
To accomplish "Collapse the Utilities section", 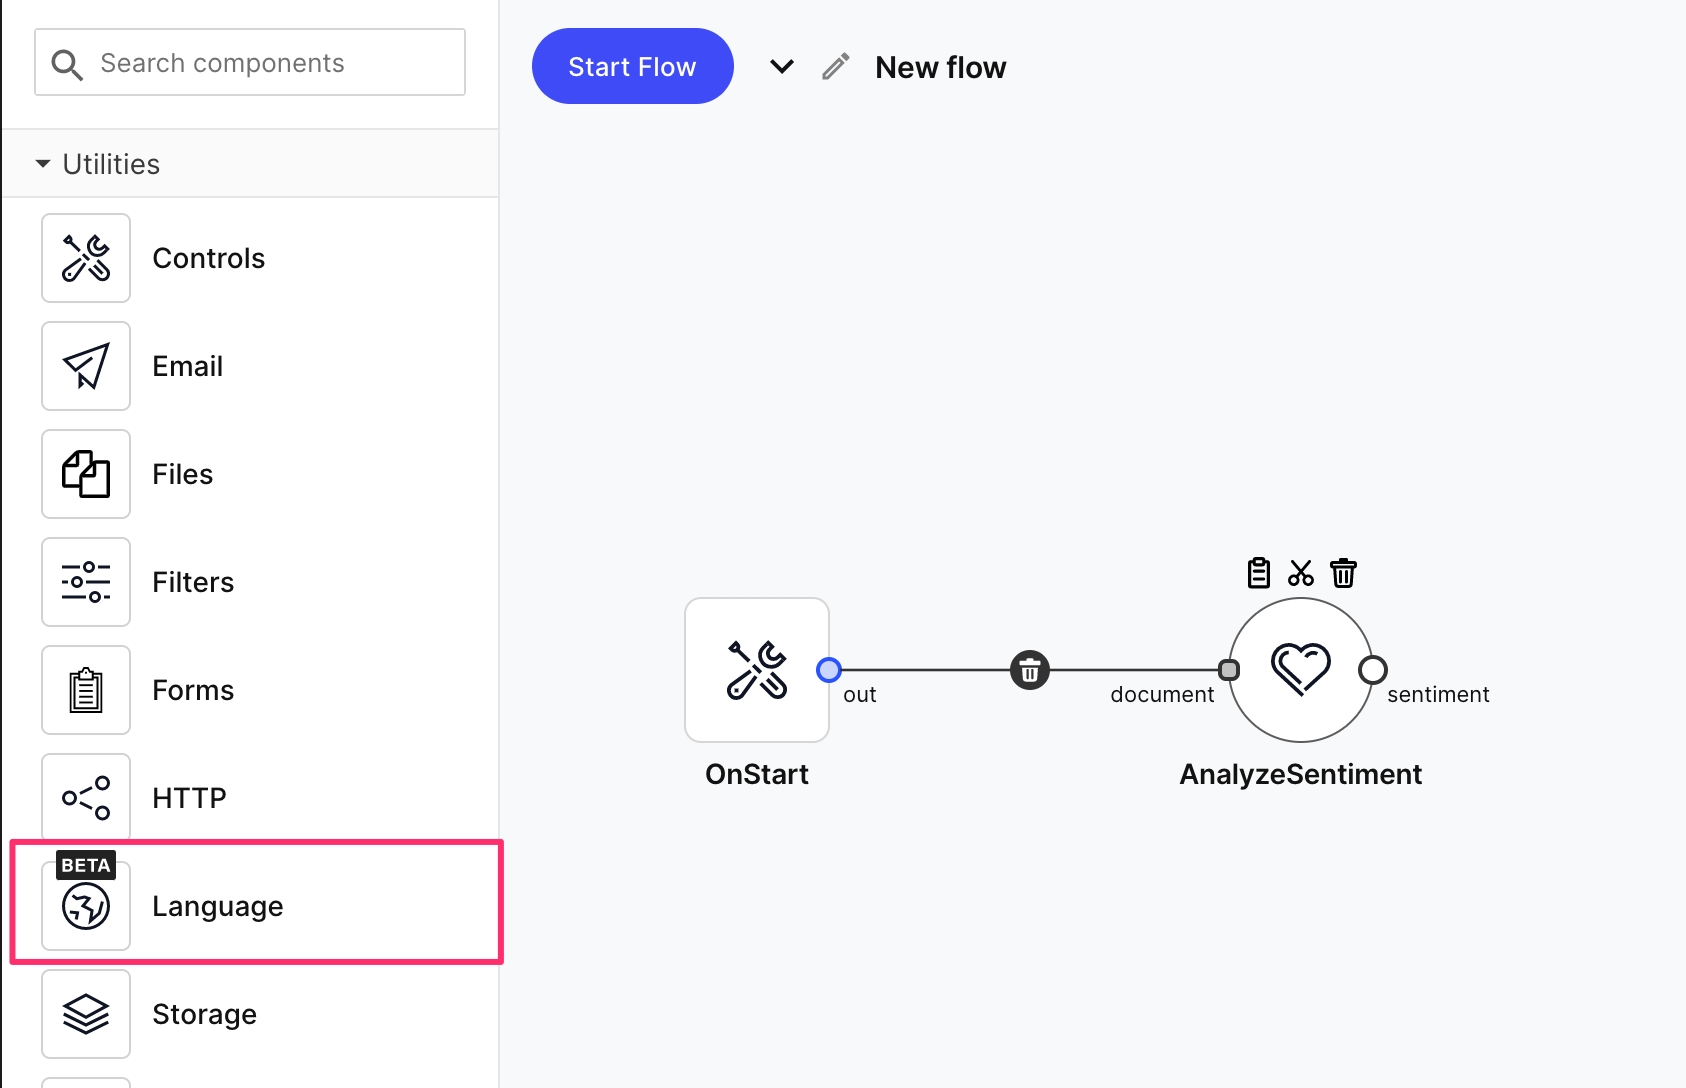I will pos(43,164).
